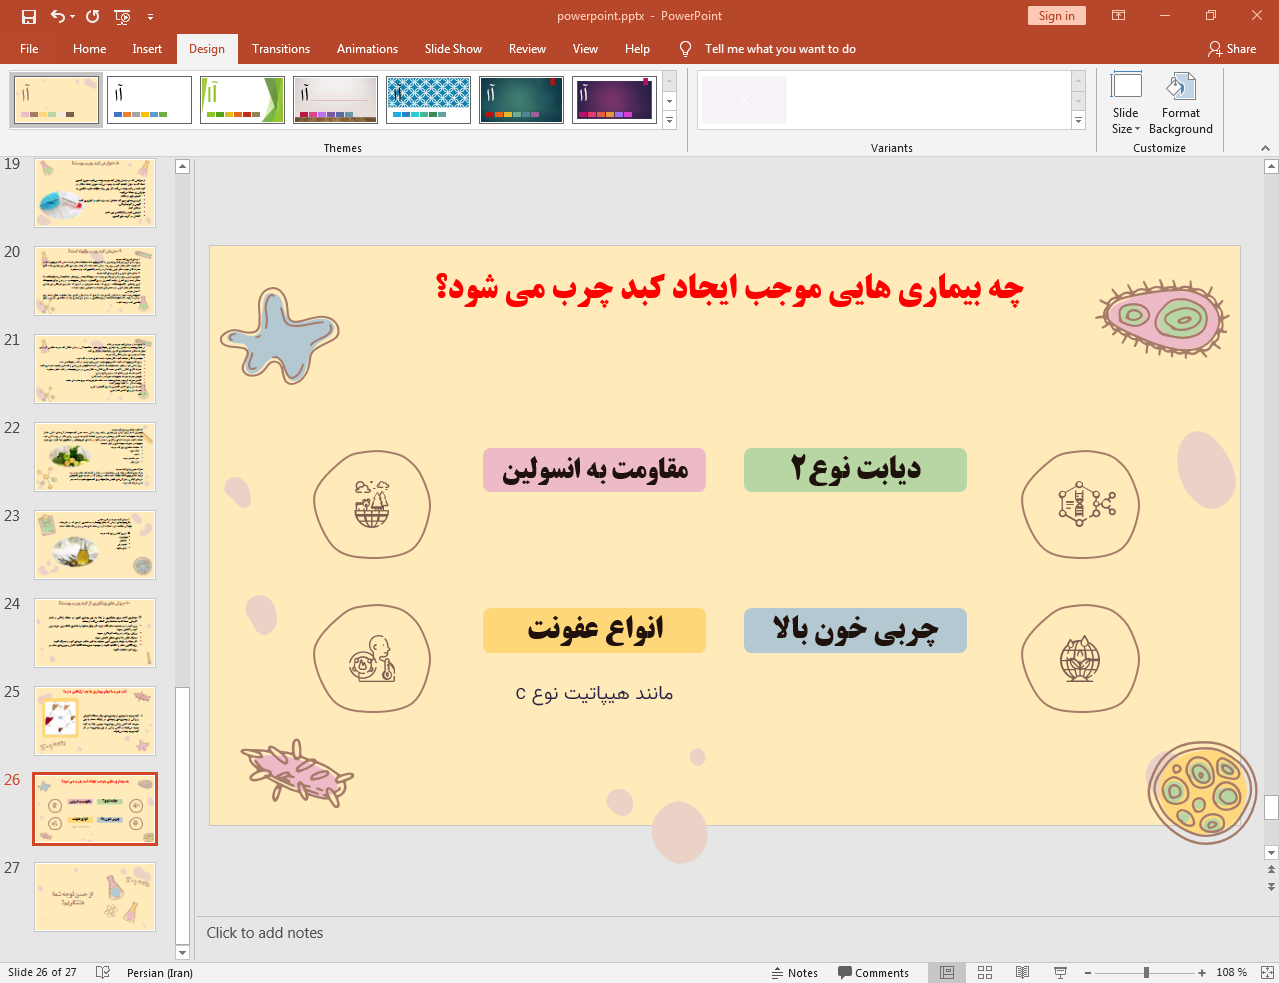Enable Normal view in the status bar

pyautogui.click(x=946, y=972)
